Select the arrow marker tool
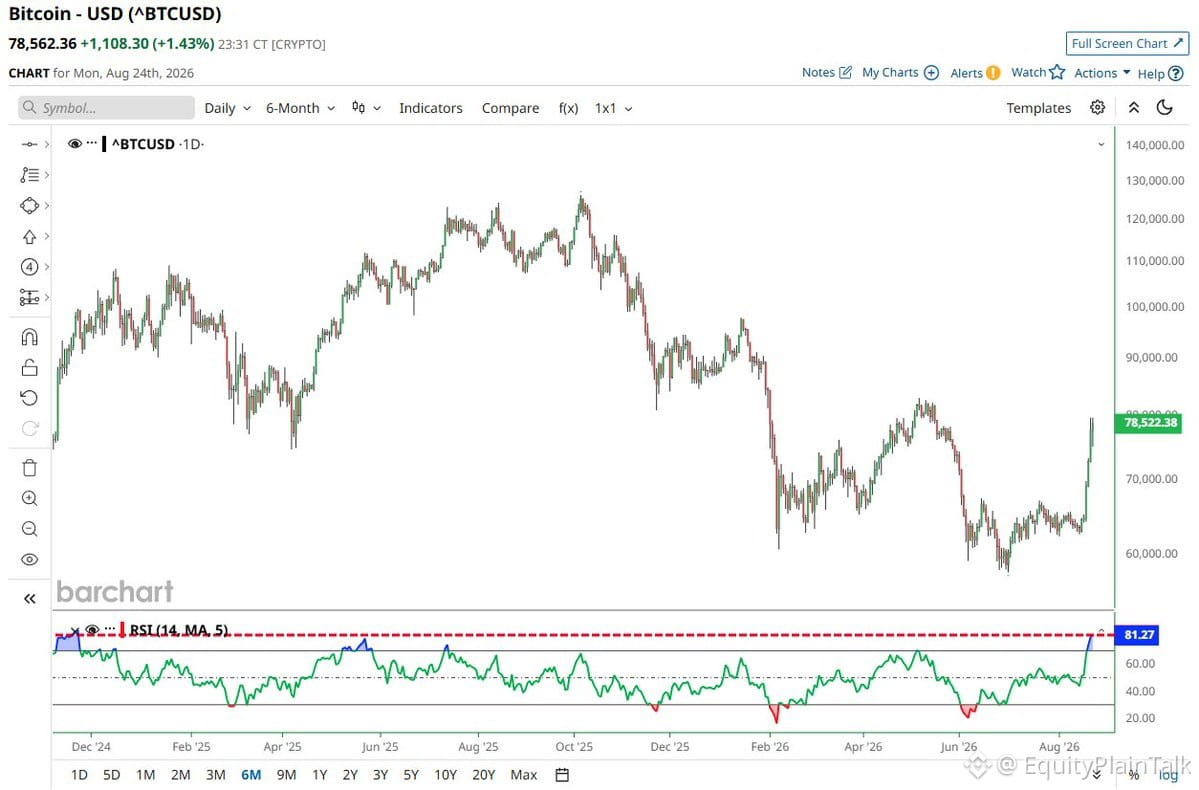This screenshot has width=1199, height=790. 29,236
